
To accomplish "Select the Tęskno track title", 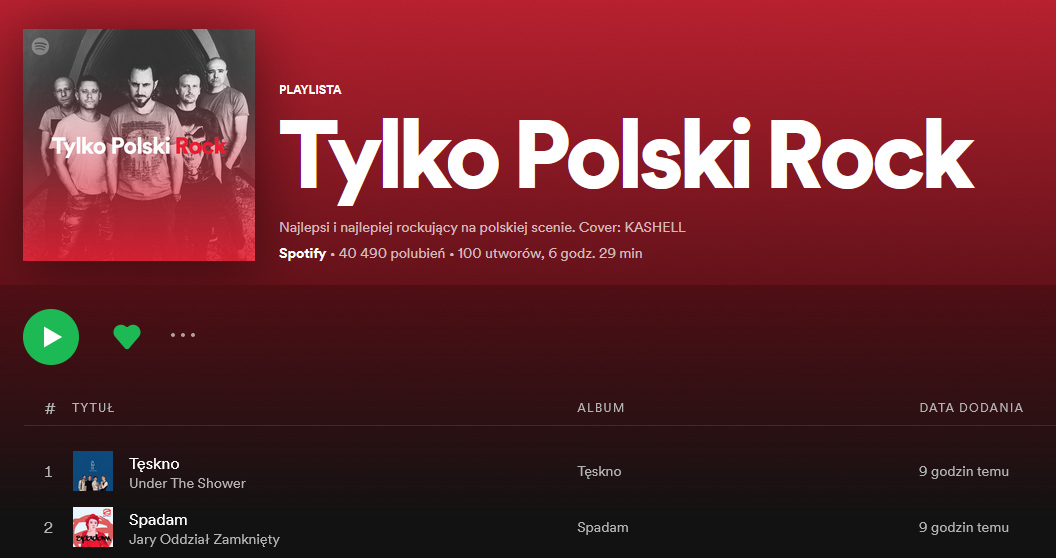I will tap(154, 464).
